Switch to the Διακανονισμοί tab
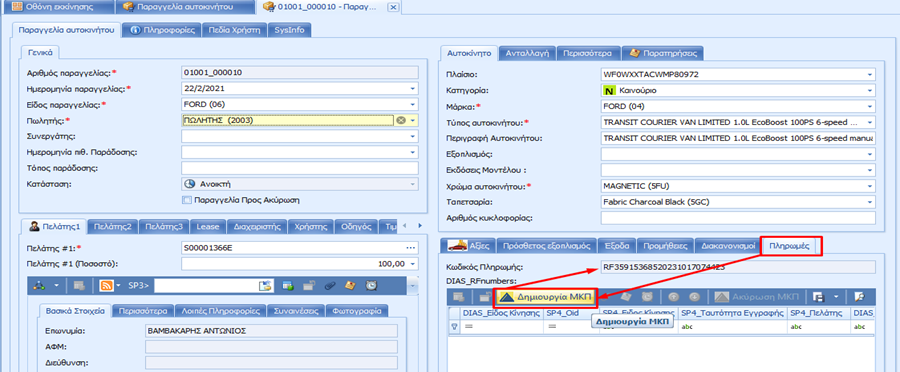 pos(727,246)
